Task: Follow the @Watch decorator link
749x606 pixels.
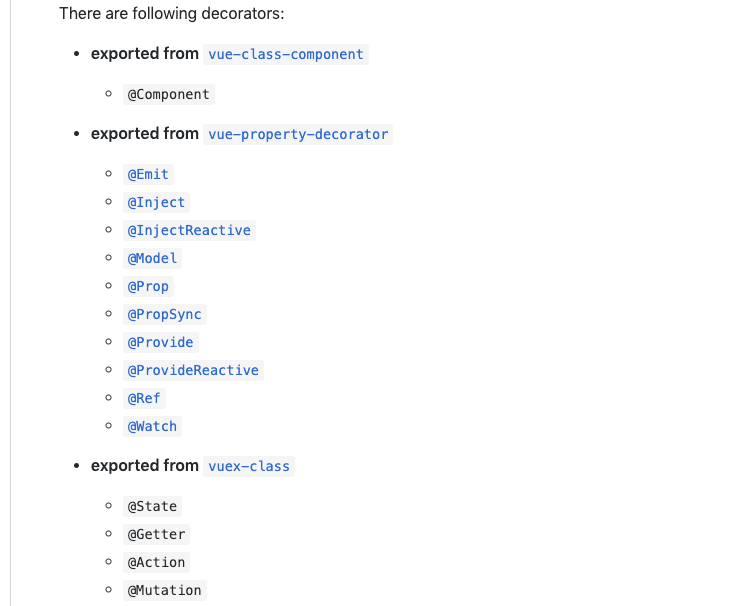Action: pyautogui.click(x=152, y=426)
